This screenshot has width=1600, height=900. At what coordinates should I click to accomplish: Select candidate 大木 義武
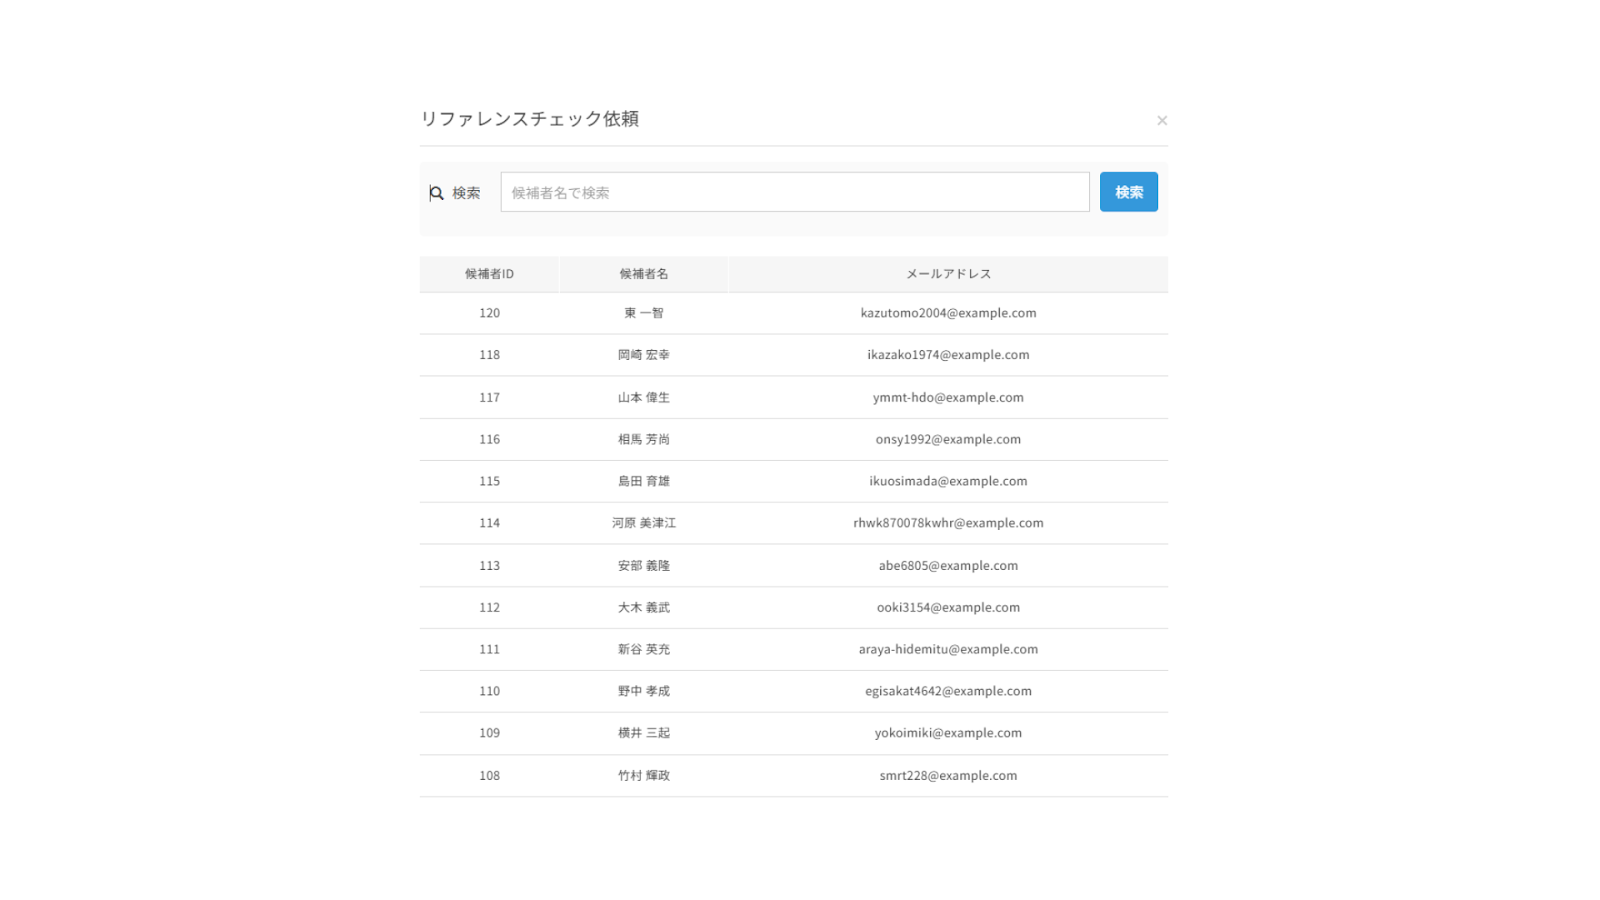(643, 607)
